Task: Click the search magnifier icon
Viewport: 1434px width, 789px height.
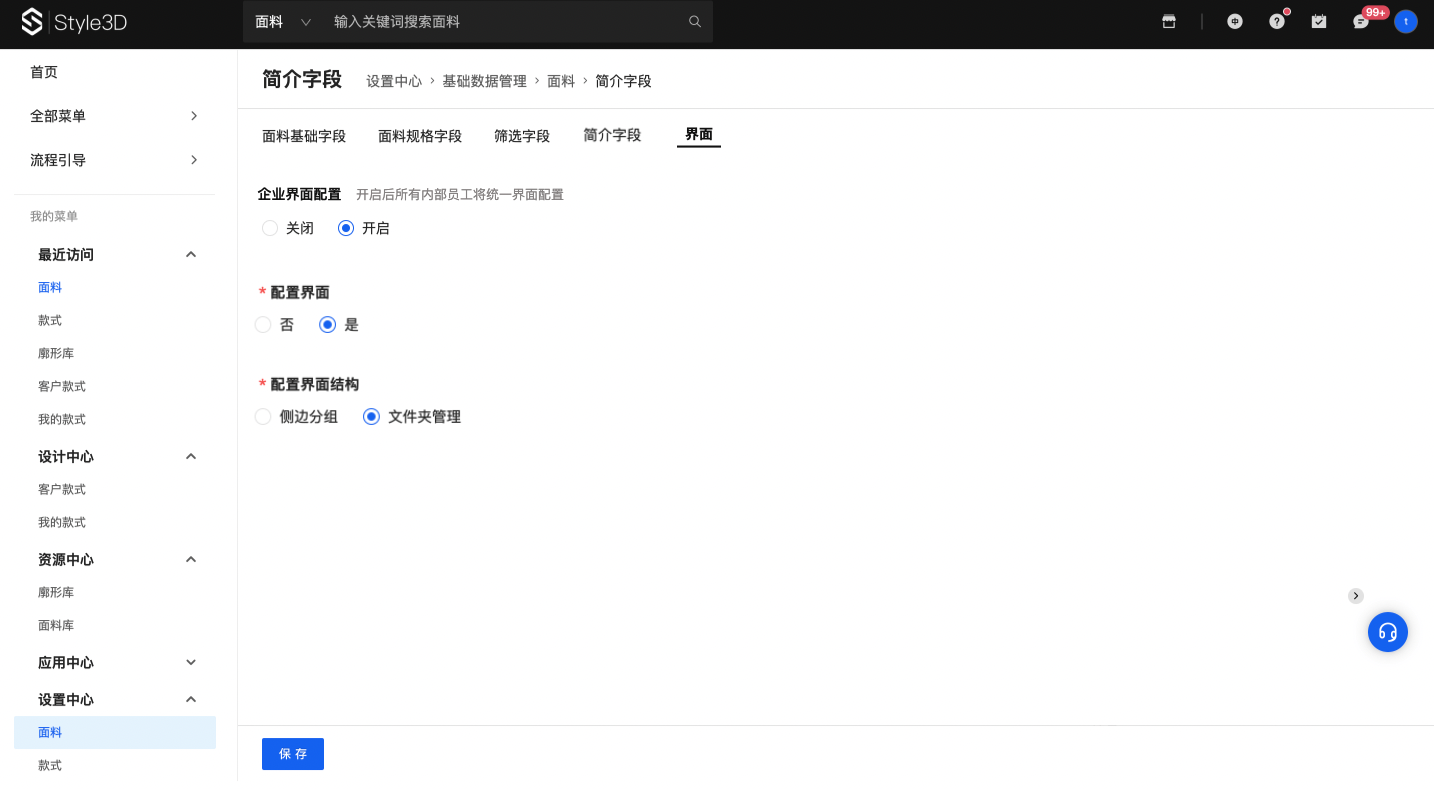Action: point(695,21)
